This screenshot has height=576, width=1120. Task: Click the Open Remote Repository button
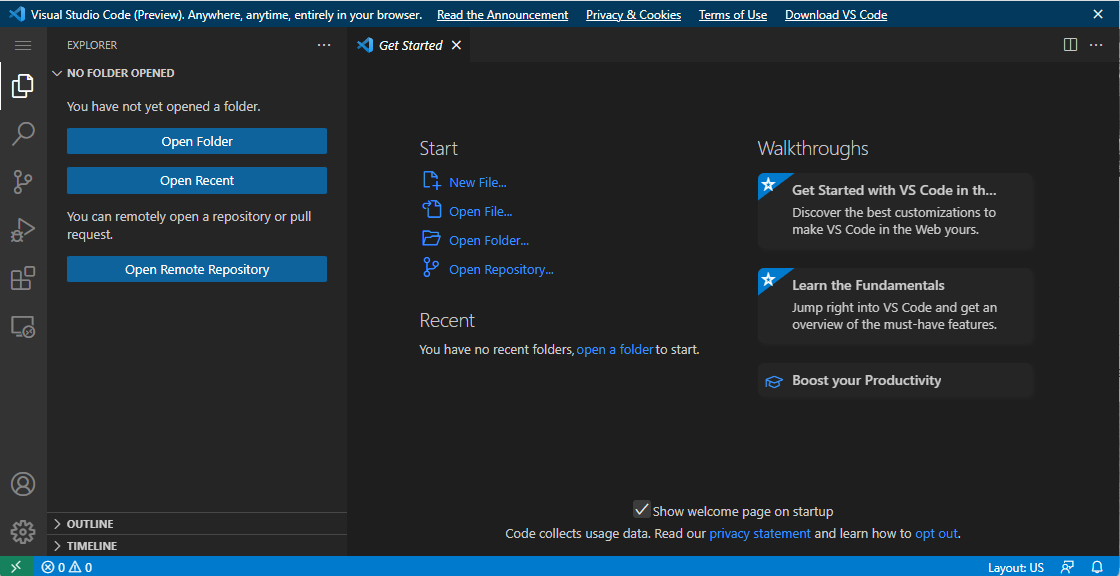click(196, 269)
